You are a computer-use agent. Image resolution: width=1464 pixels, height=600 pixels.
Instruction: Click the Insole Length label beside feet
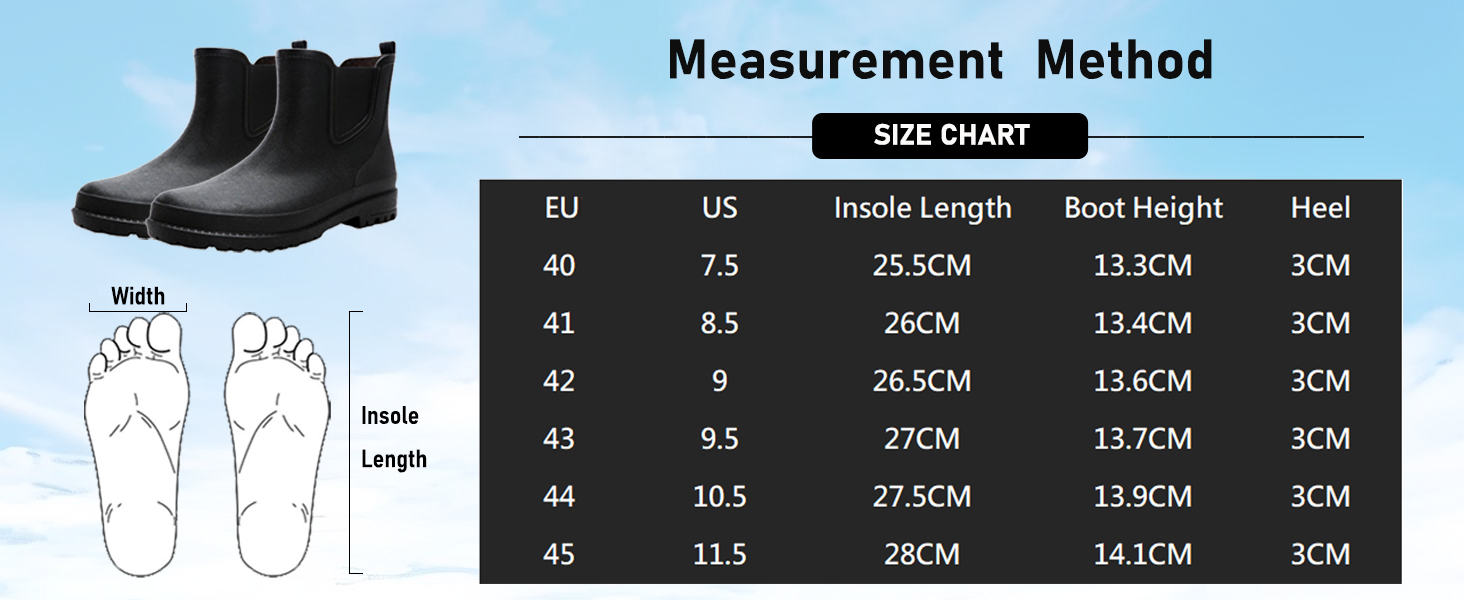tap(393, 438)
